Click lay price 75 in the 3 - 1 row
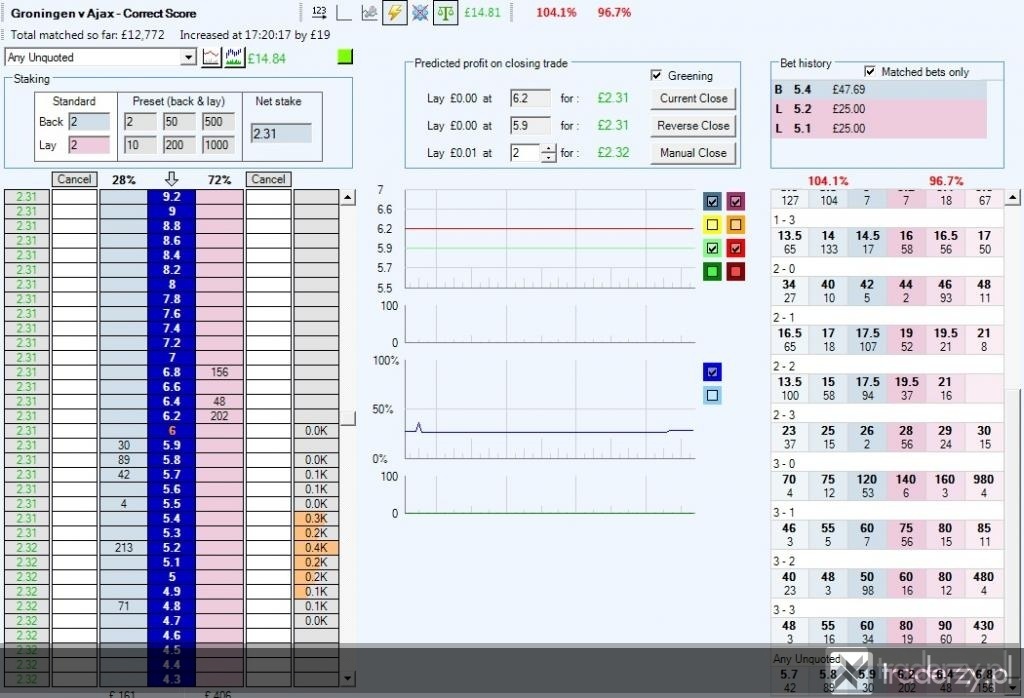The image size is (1024, 698). pos(906,535)
